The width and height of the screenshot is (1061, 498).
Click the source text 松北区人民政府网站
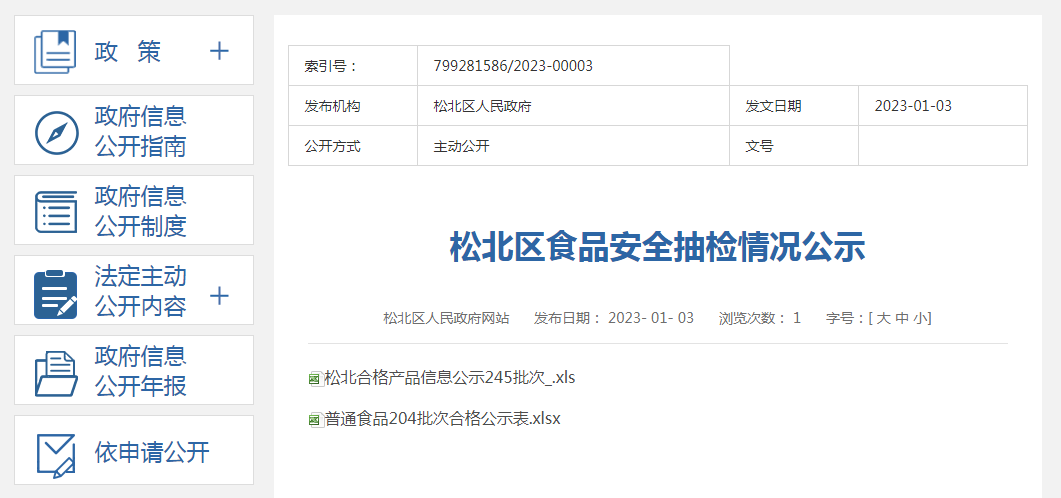(x=446, y=318)
